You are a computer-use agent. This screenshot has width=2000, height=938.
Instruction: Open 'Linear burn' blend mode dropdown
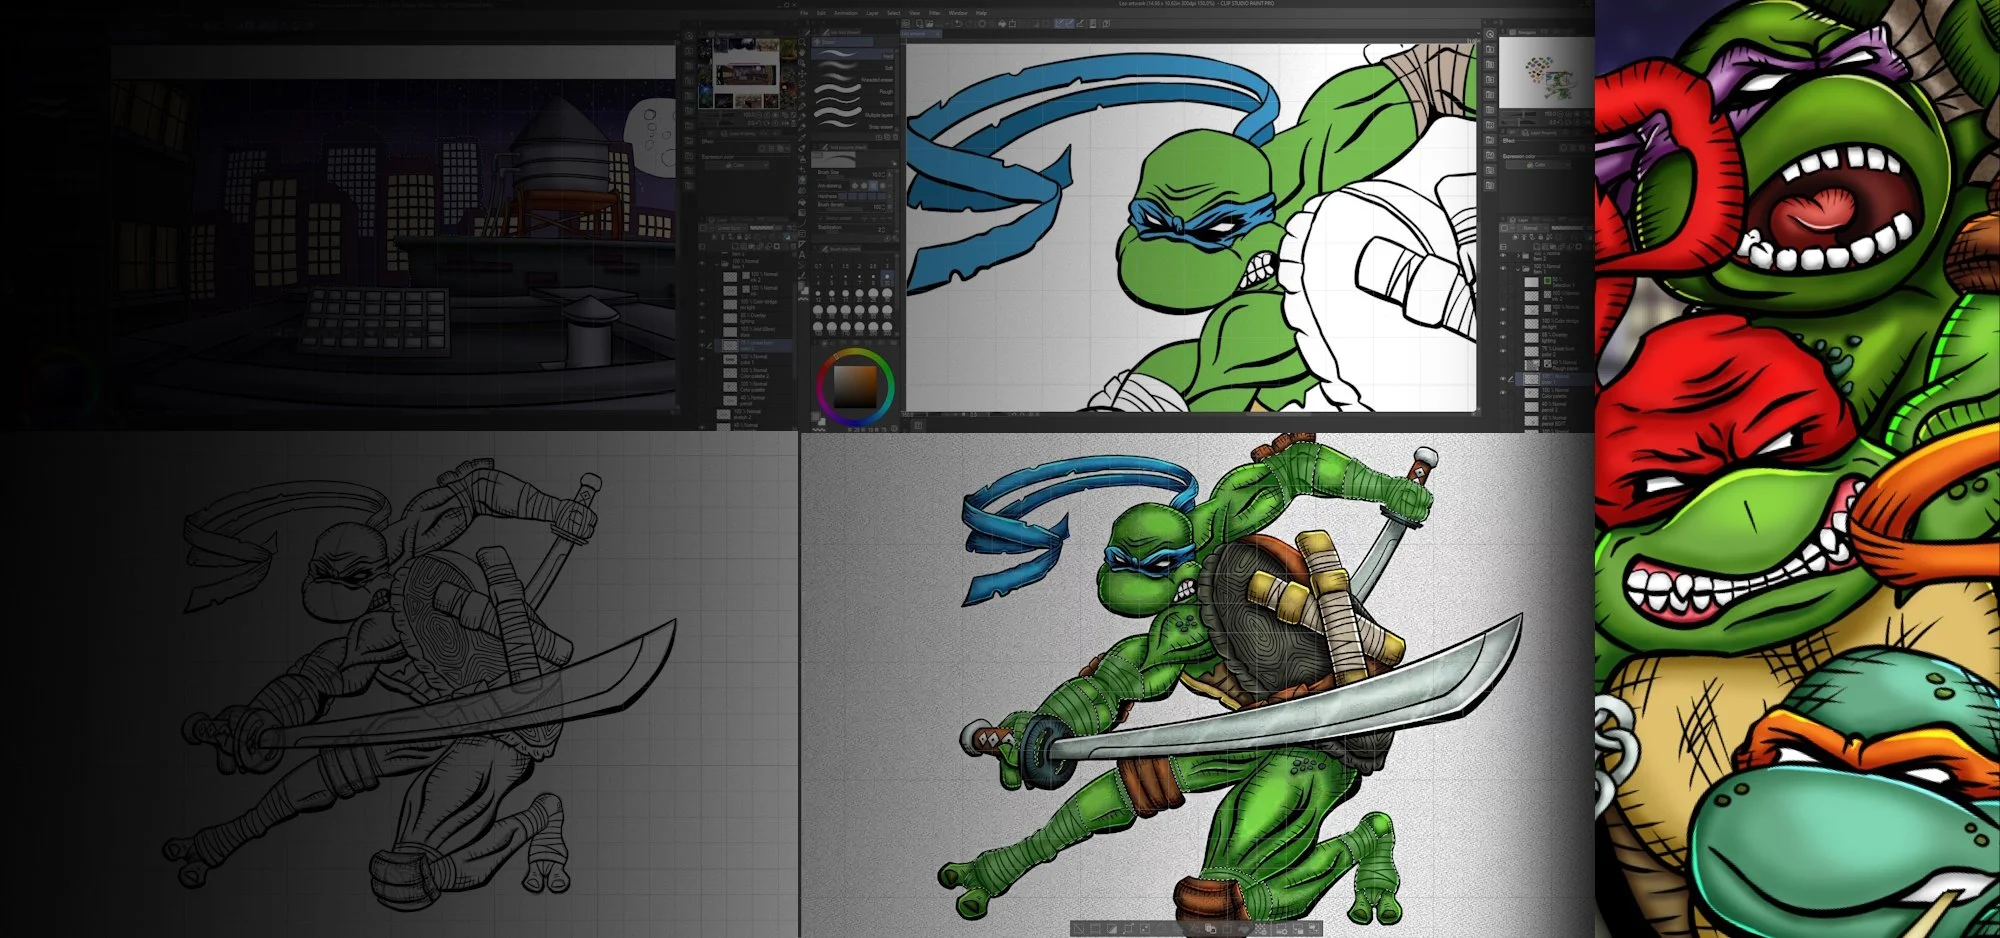pyautogui.click(x=731, y=228)
